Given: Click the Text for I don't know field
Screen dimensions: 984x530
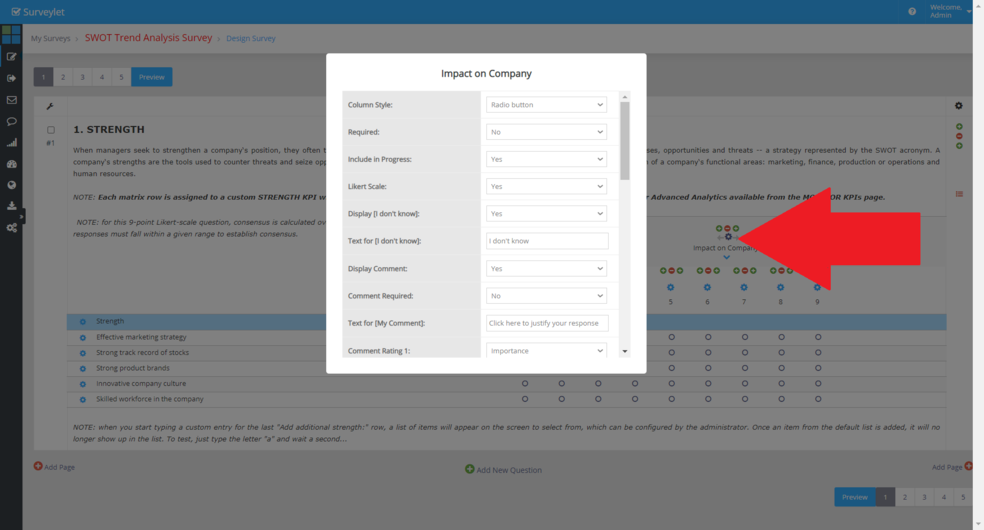Looking at the screenshot, I should click(x=546, y=241).
